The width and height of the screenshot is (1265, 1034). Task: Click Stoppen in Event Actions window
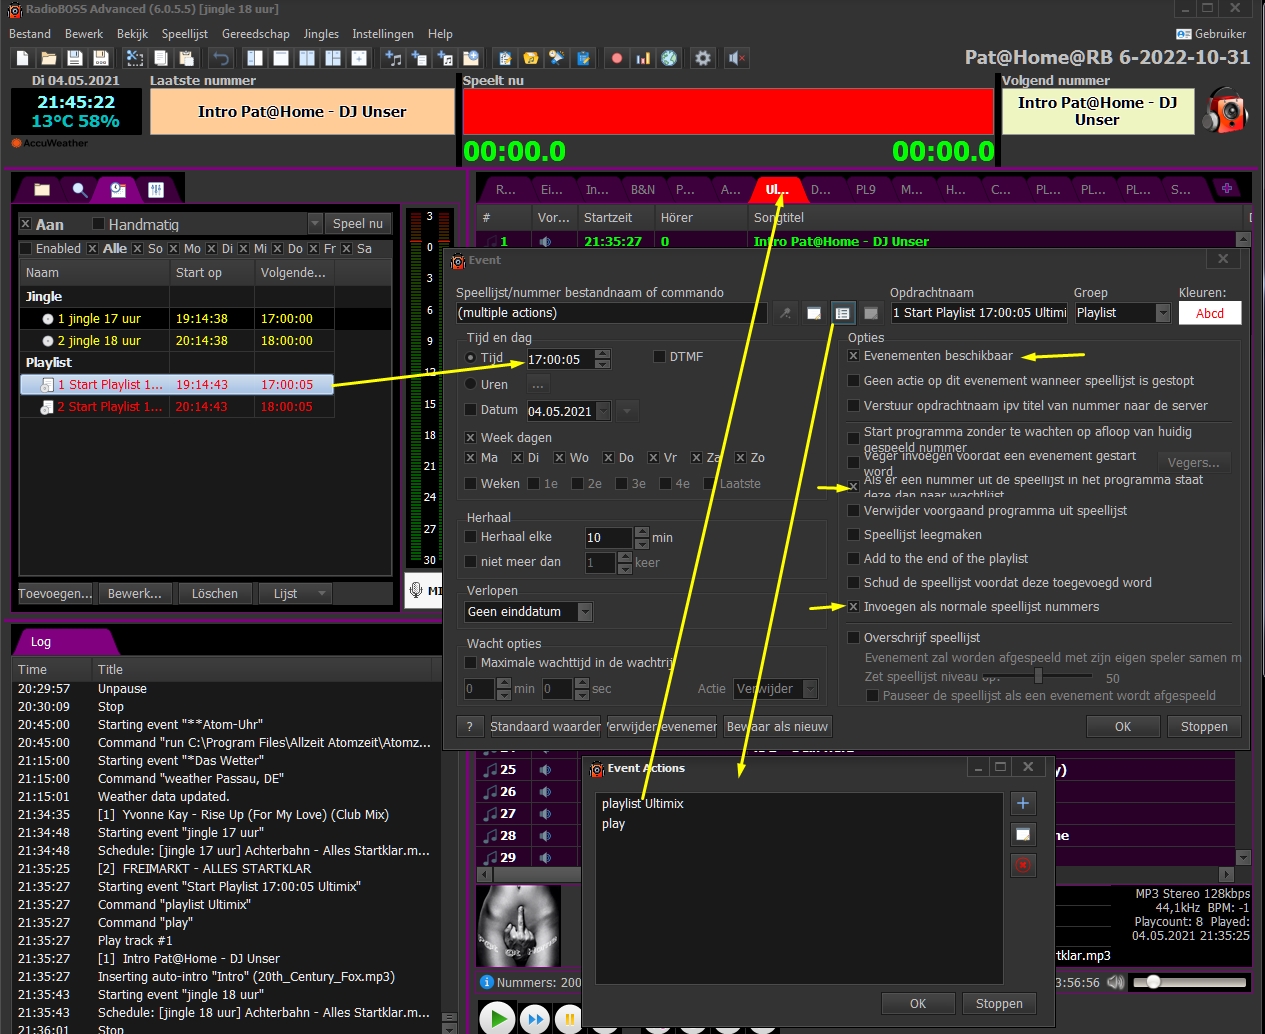click(x=999, y=1004)
